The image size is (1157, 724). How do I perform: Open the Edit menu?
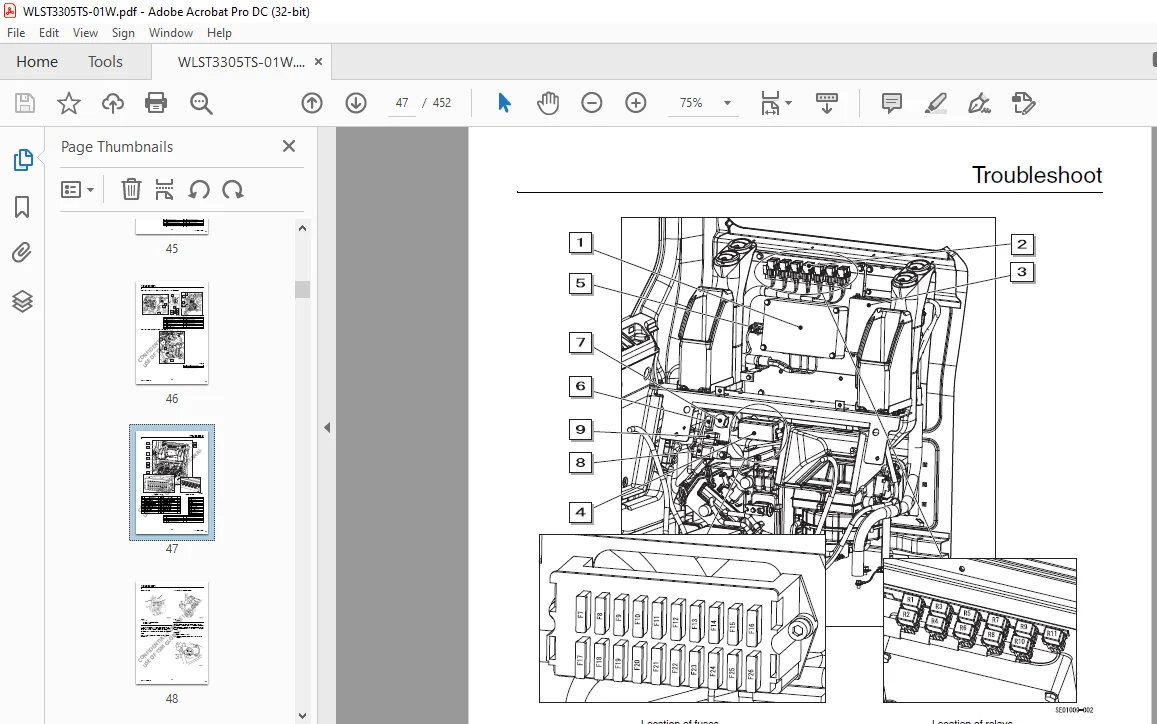coord(49,32)
